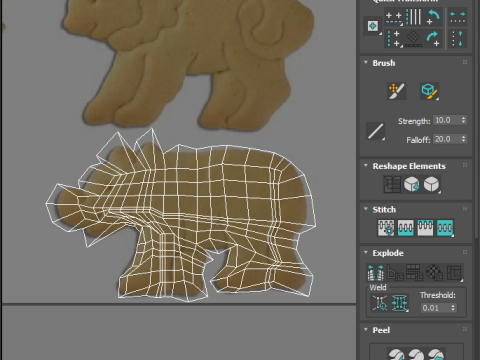Click the Reshape Elements rollout grip handle
The width and height of the screenshot is (480, 360).
pyautogui.click(x=465, y=165)
